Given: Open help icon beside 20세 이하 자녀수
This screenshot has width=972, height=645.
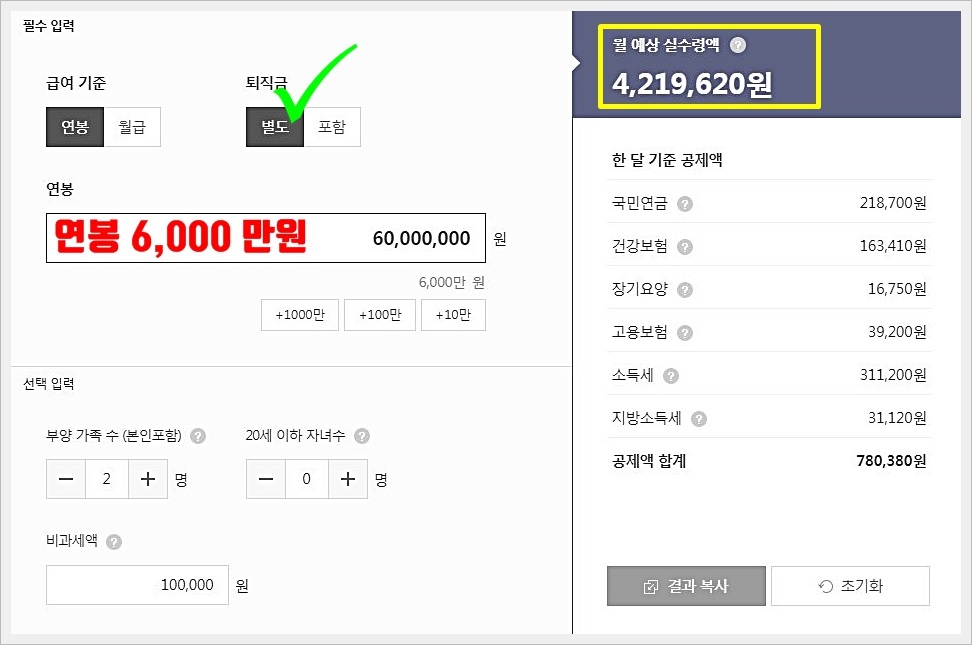Looking at the screenshot, I should coord(361,436).
